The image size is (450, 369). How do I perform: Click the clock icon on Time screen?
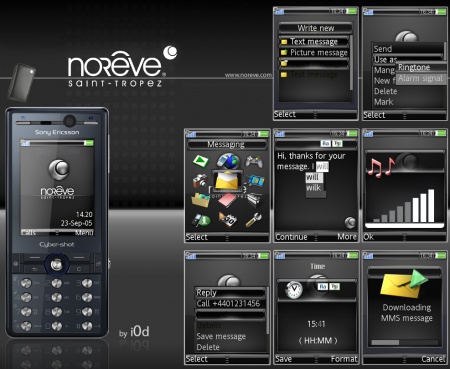tap(294, 289)
